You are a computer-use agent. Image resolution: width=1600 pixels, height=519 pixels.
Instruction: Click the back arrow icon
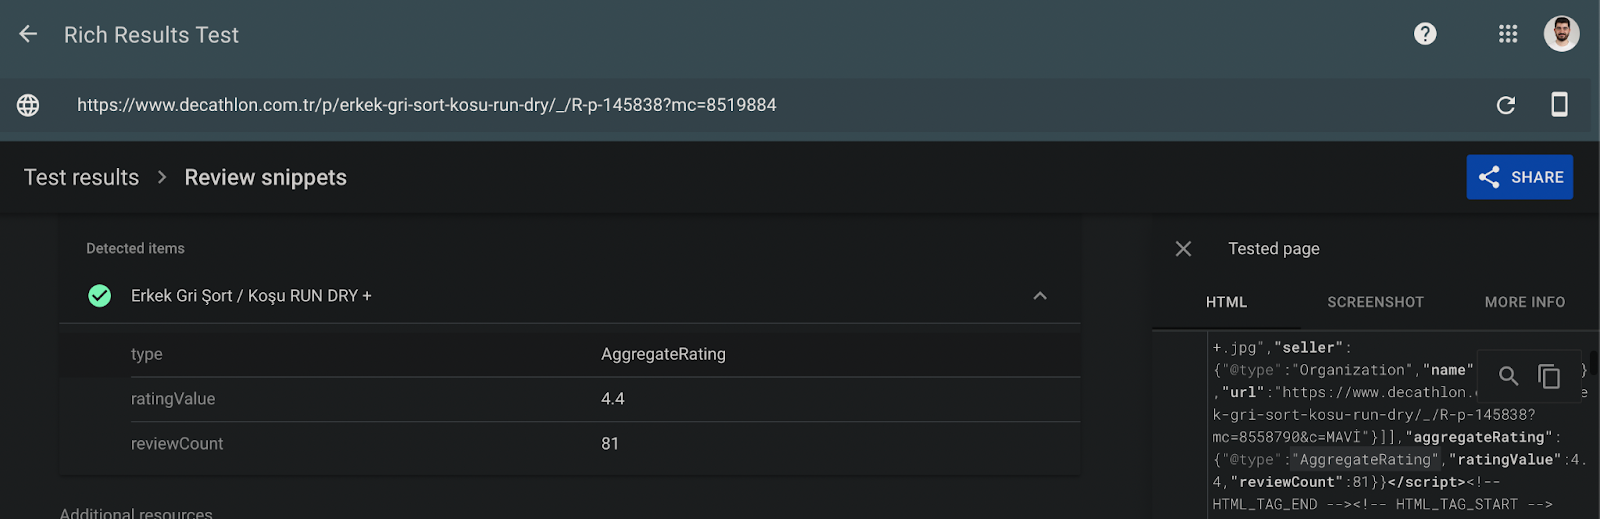[x=28, y=34]
